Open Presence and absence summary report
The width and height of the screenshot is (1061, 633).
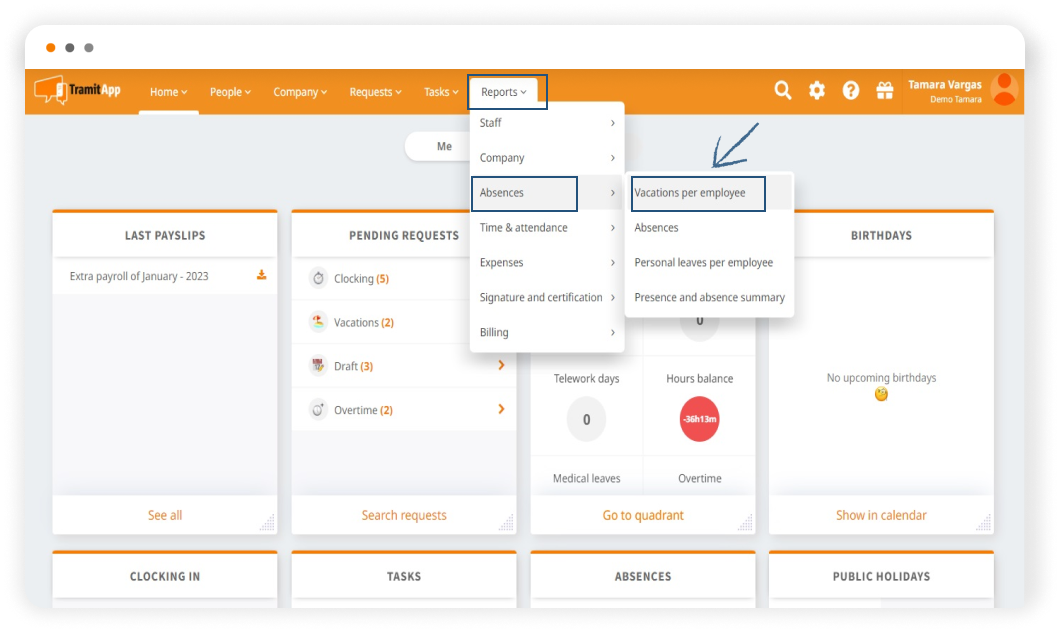[x=709, y=297]
